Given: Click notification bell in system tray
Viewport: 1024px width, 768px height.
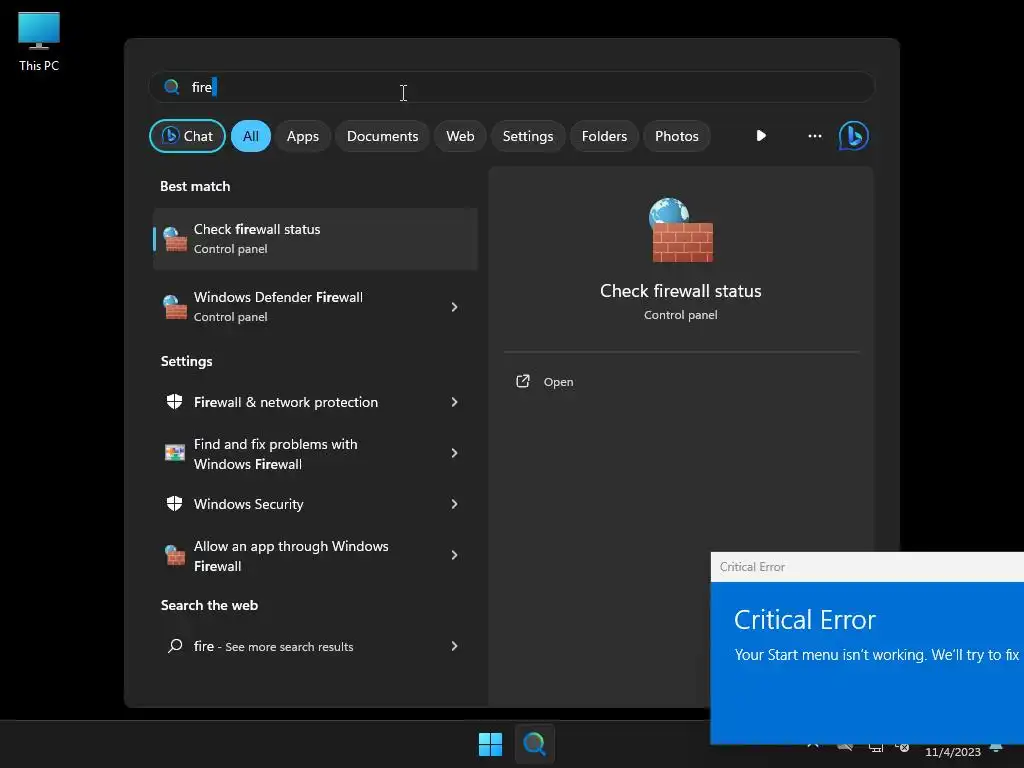Looking at the screenshot, I should [997, 748].
